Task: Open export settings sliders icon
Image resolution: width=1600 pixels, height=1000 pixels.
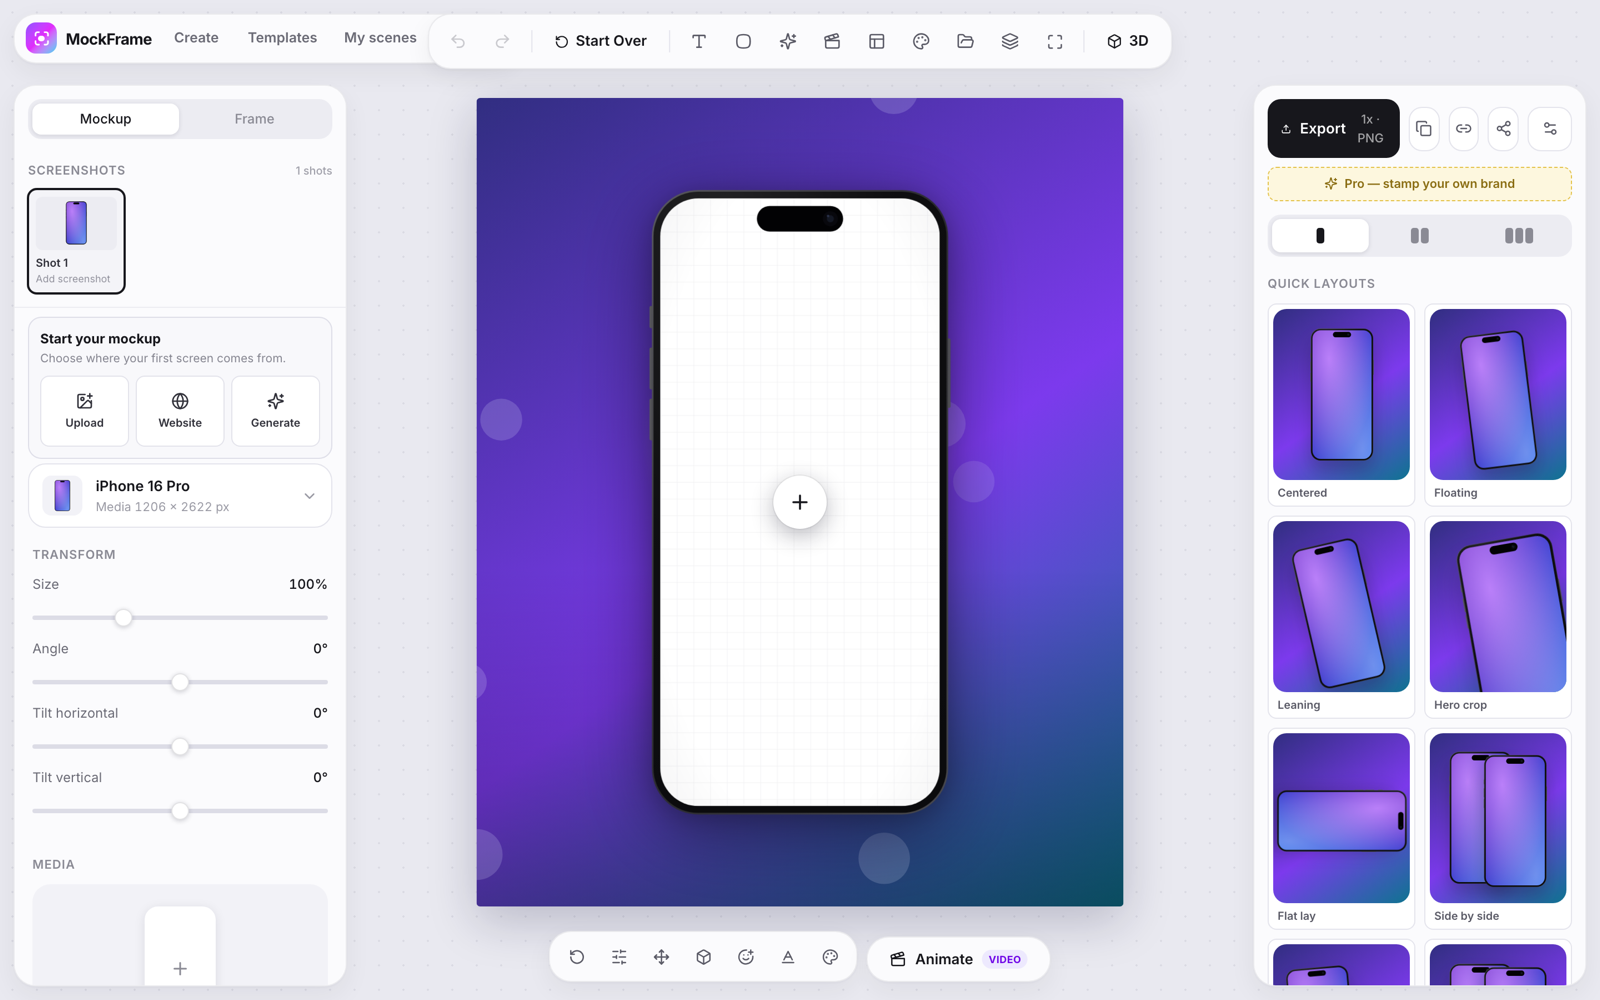Action: [x=1550, y=128]
